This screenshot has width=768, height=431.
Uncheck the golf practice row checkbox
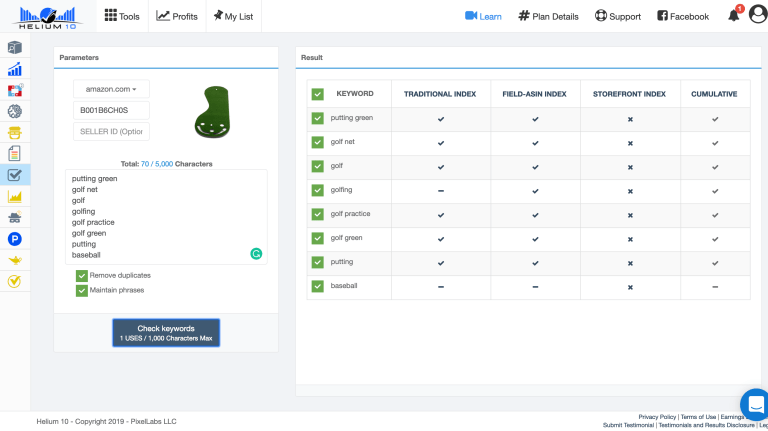(x=317, y=214)
